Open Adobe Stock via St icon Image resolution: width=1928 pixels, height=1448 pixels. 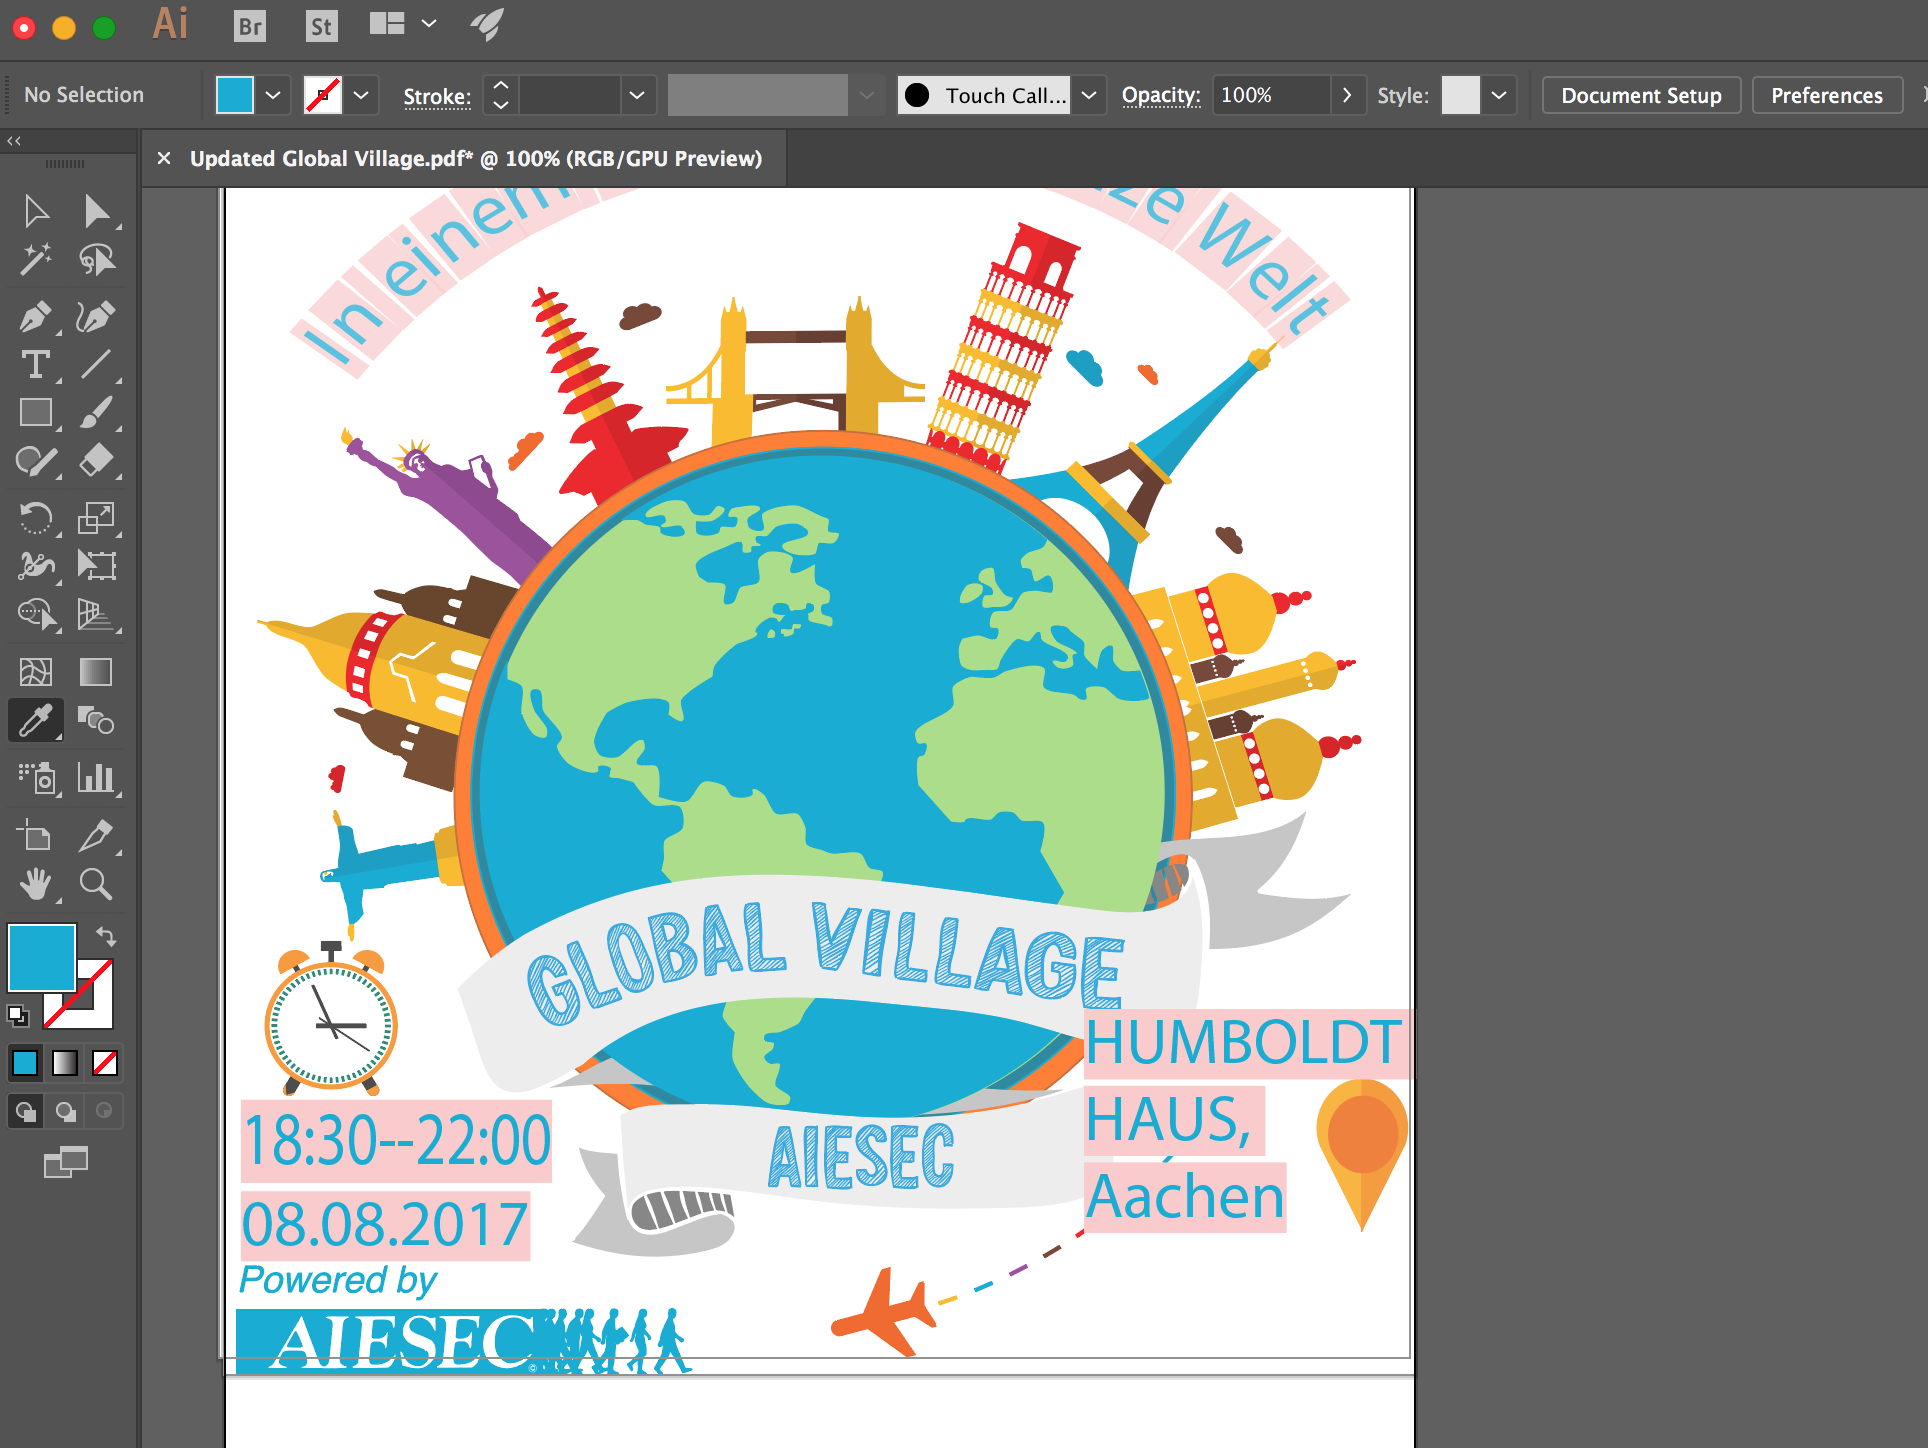point(321,26)
